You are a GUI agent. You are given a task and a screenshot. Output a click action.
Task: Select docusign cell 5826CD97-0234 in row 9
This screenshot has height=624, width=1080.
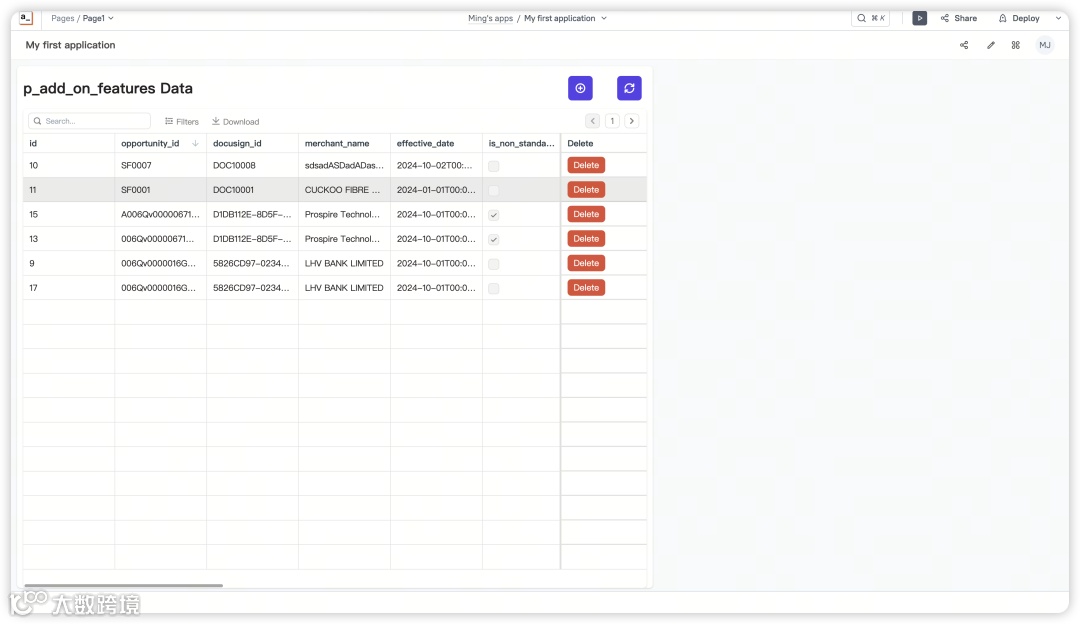pos(252,263)
